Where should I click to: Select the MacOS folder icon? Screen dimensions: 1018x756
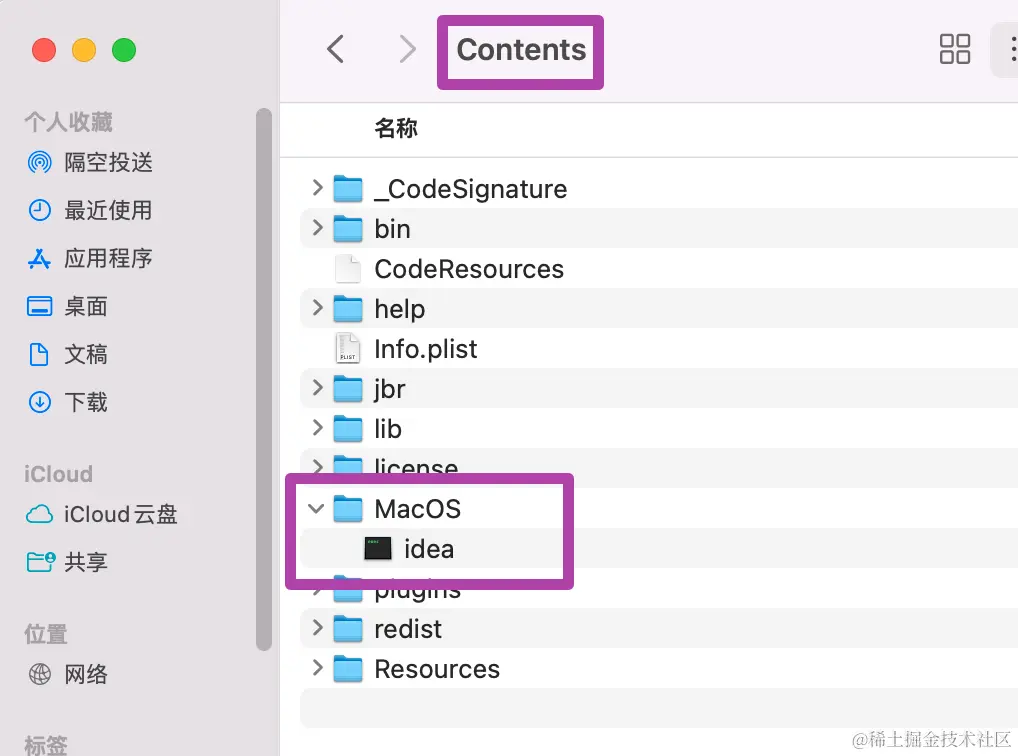[348, 509]
